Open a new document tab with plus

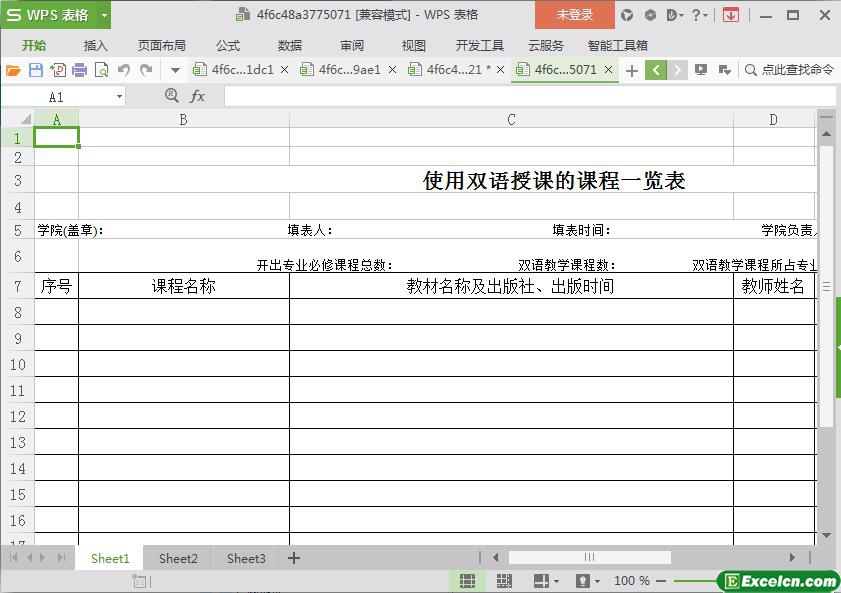(x=632, y=70)
